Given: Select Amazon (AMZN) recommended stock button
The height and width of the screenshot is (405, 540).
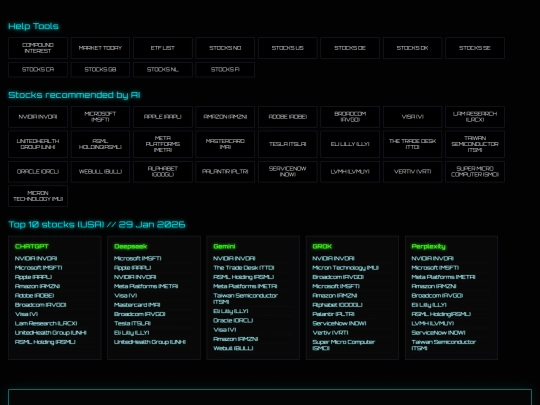Looking at the screenshot, I should (225, 117).
